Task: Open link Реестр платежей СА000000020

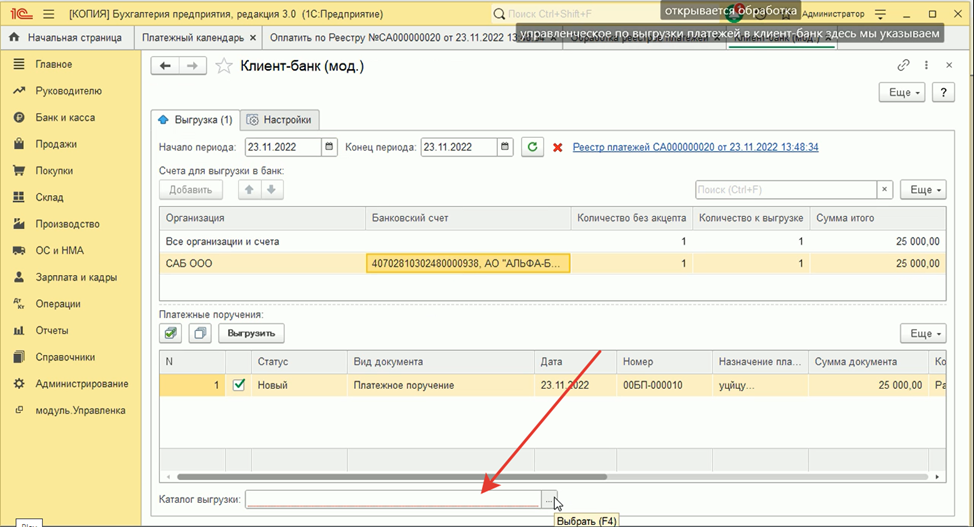Action: coord(695,147)
